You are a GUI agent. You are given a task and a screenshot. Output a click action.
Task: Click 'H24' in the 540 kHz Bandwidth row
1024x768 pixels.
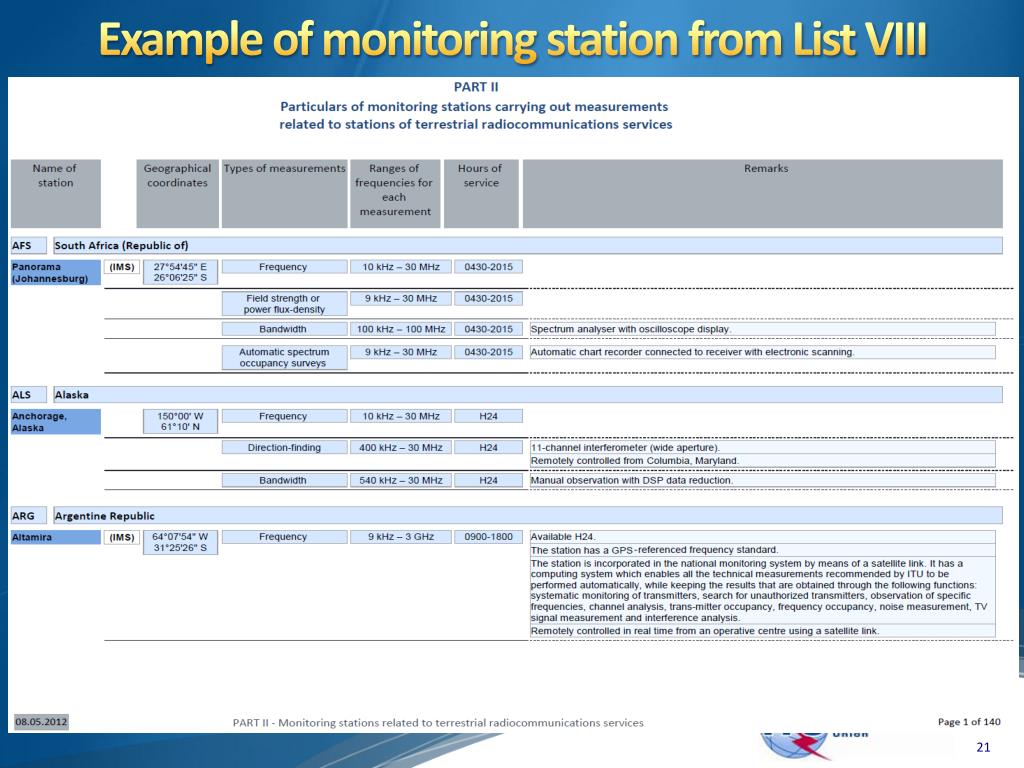tap(488, 480)
